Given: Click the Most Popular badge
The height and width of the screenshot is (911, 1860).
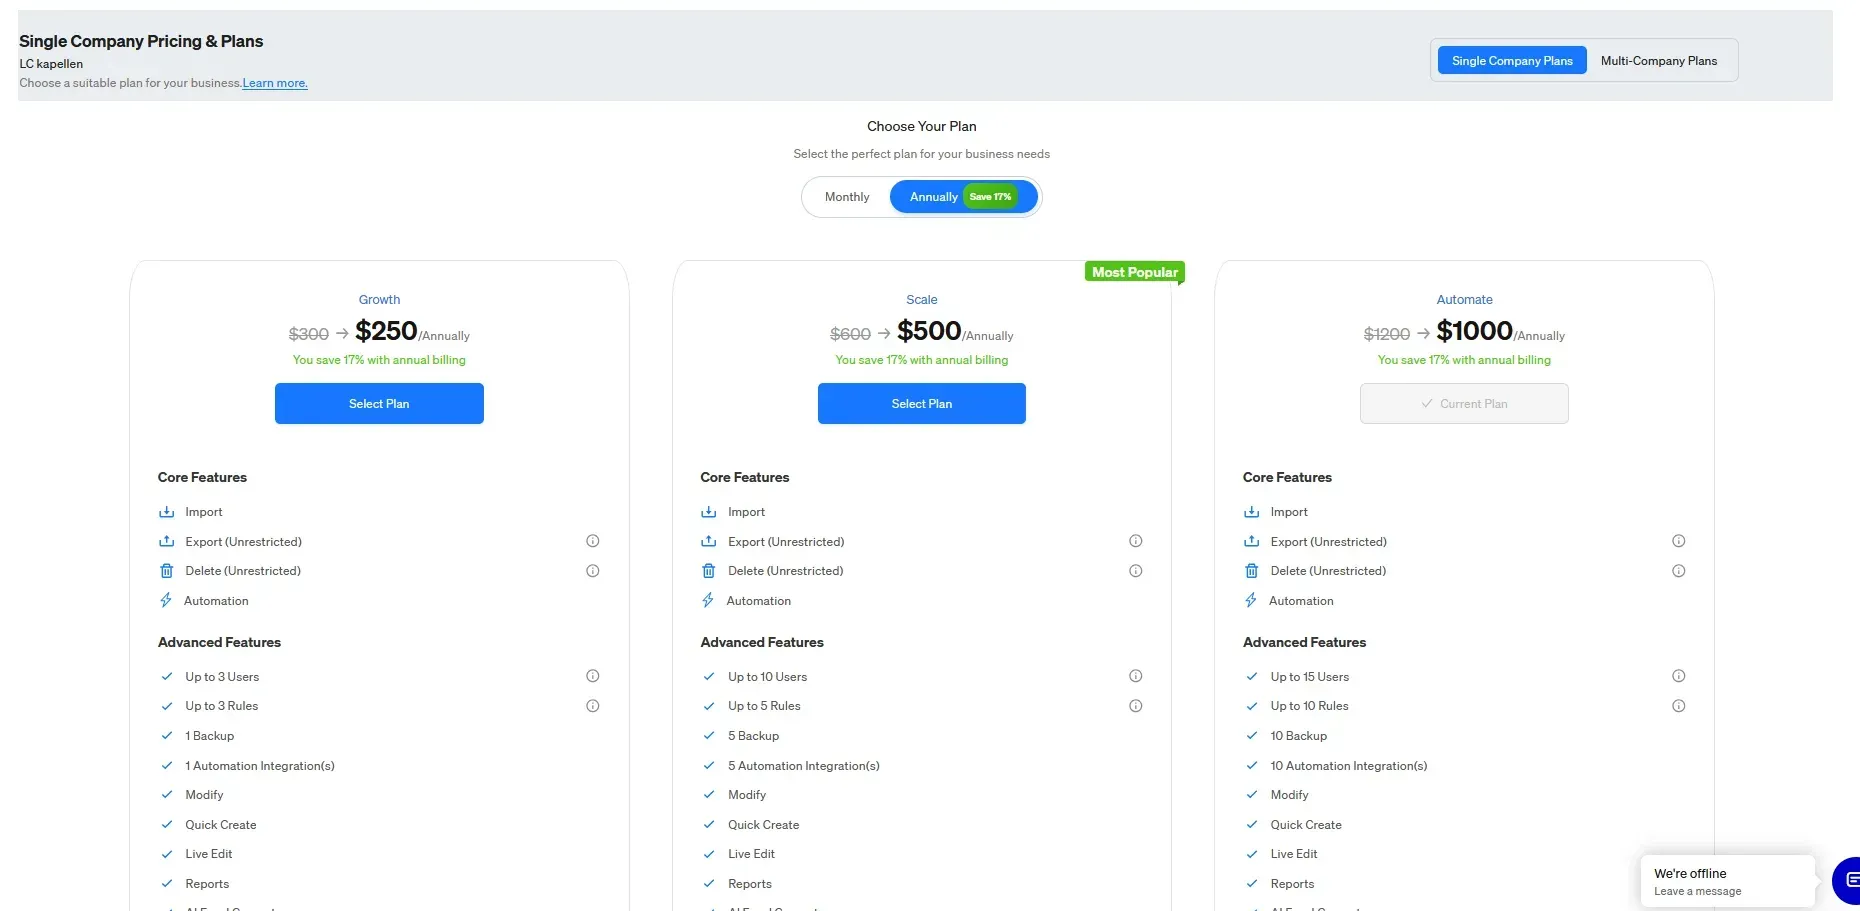Looking at the screenshot, I should (x=1134, y=272).
